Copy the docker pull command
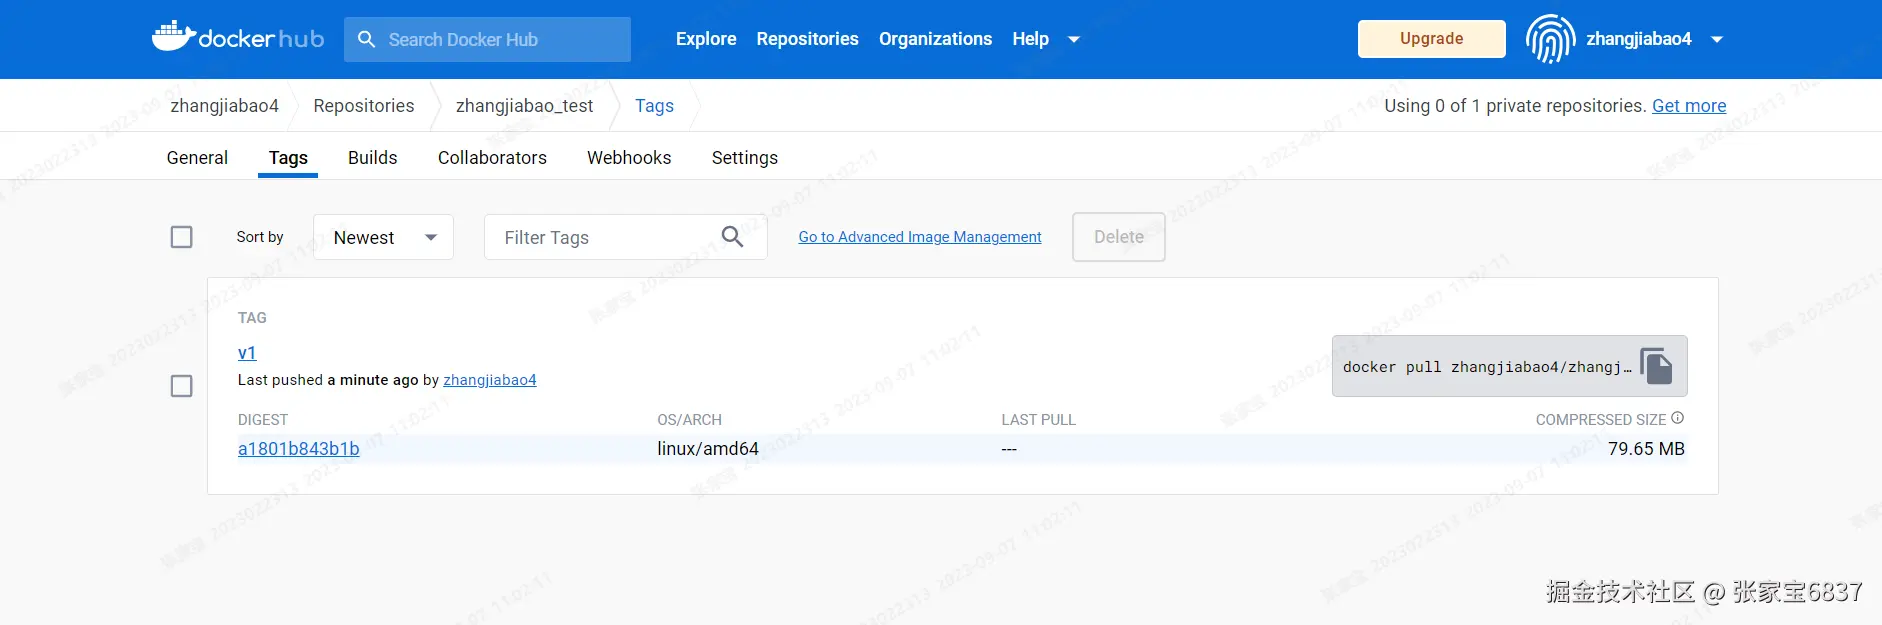Image resolution: width=1882 pixels, height=625 pixels. pos(1656,366)
